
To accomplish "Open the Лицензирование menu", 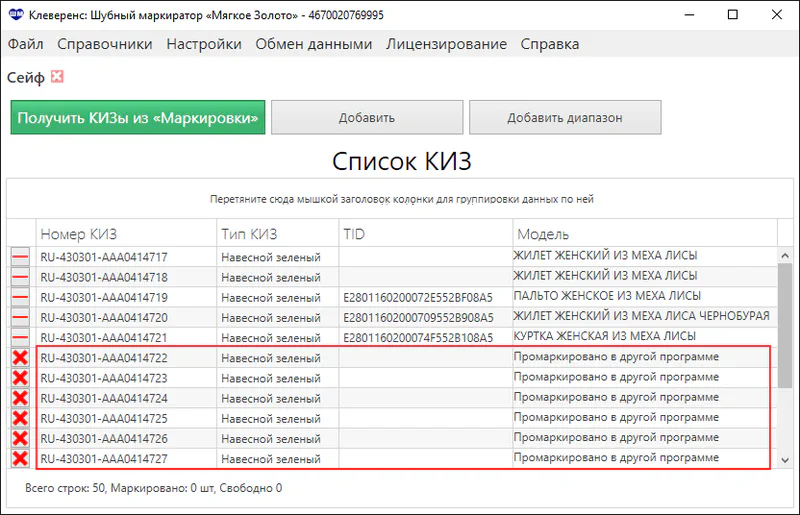I will (x=446, y=44).
